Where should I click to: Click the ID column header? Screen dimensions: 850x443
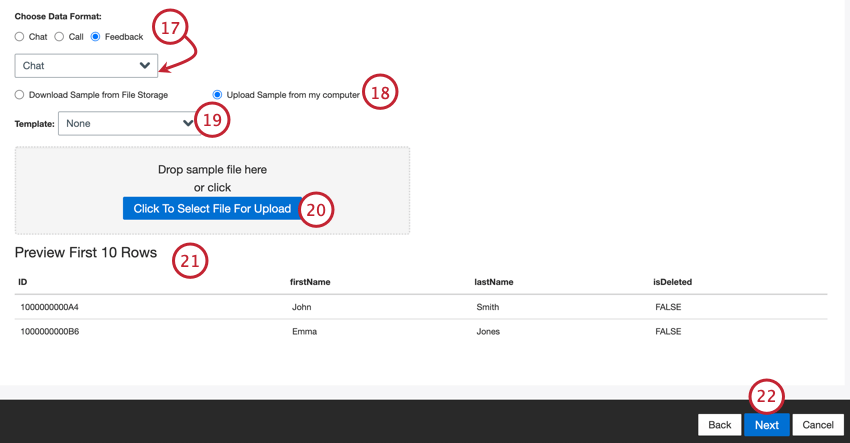pyautogui.click(x=23, y=282)
